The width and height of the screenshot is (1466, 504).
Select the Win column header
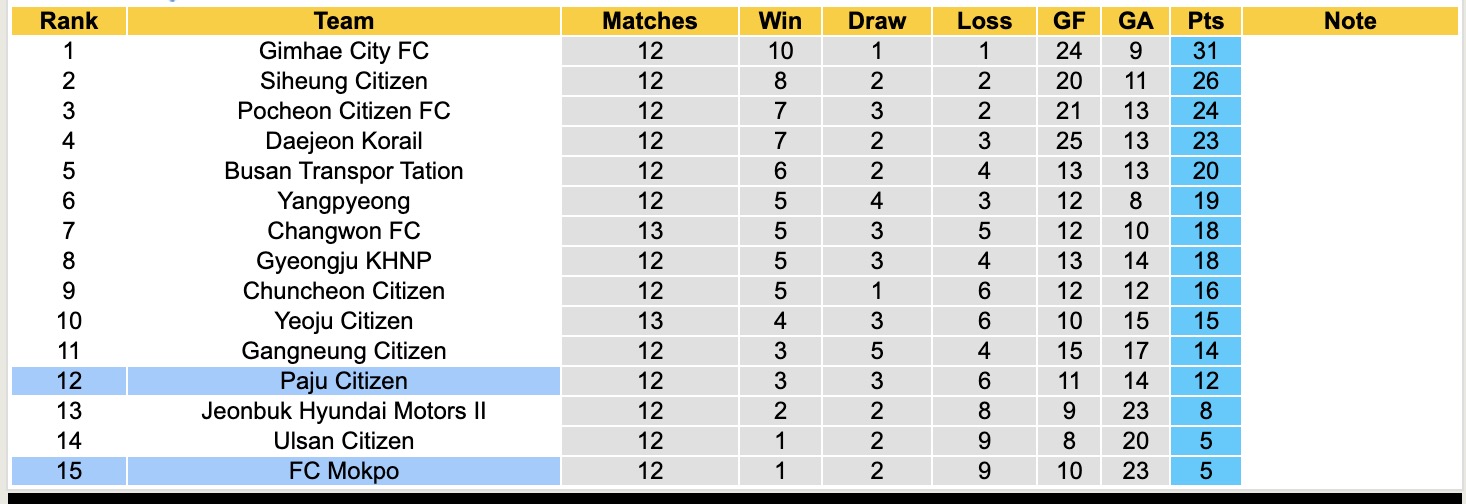(x=780, y=21)
